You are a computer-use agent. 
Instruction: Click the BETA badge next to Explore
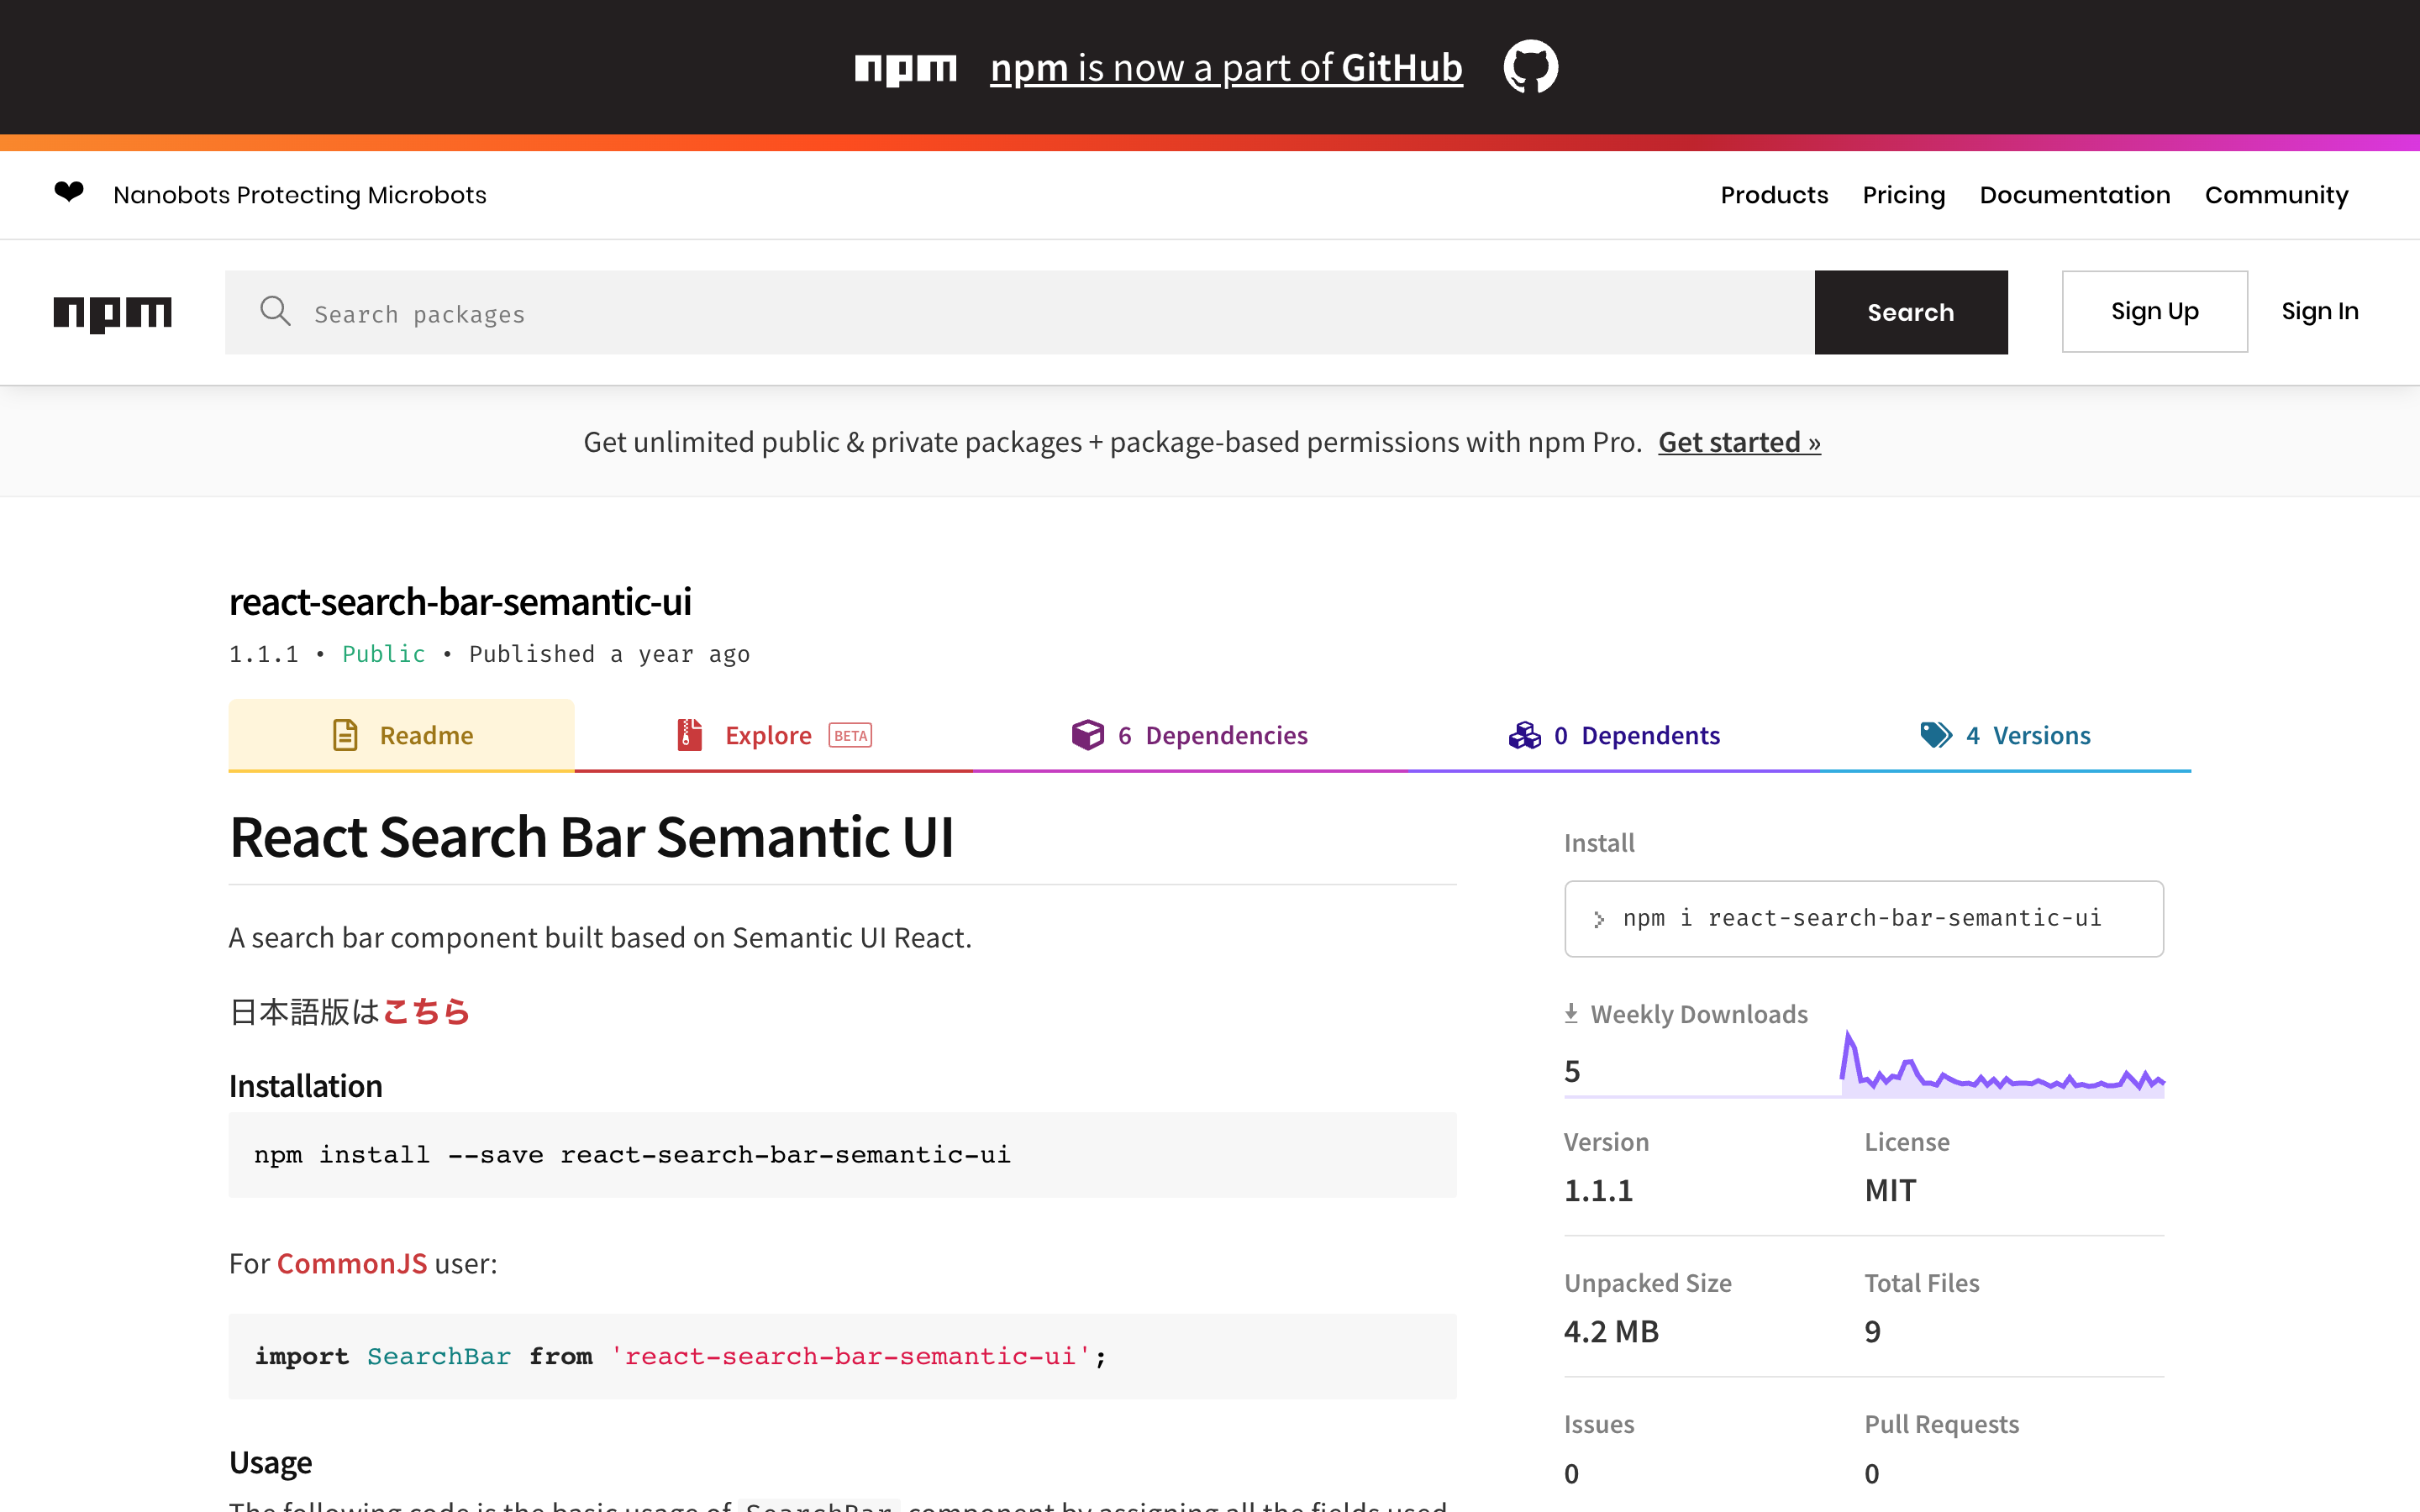pyautogui.click(x=850, y=735)
